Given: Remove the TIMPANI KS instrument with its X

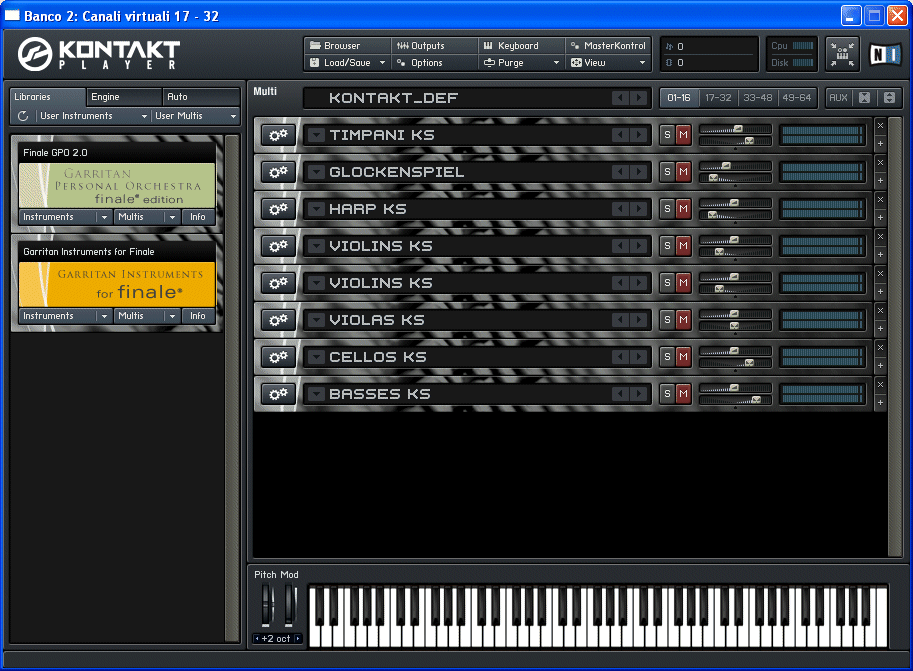Looking at the screenshot, I should pyautogui.click(x=880, y=126).
